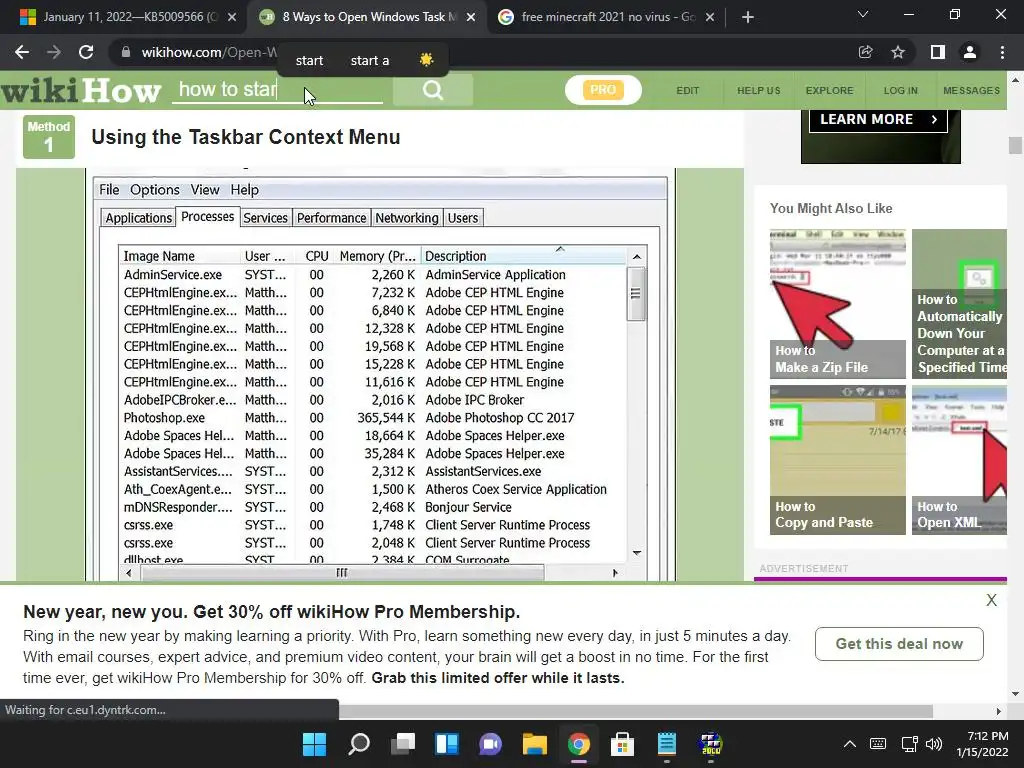Viewport: 1024px width, 768px height.
Task: Open the Chat app on taskbar
Action: (491, 744)
